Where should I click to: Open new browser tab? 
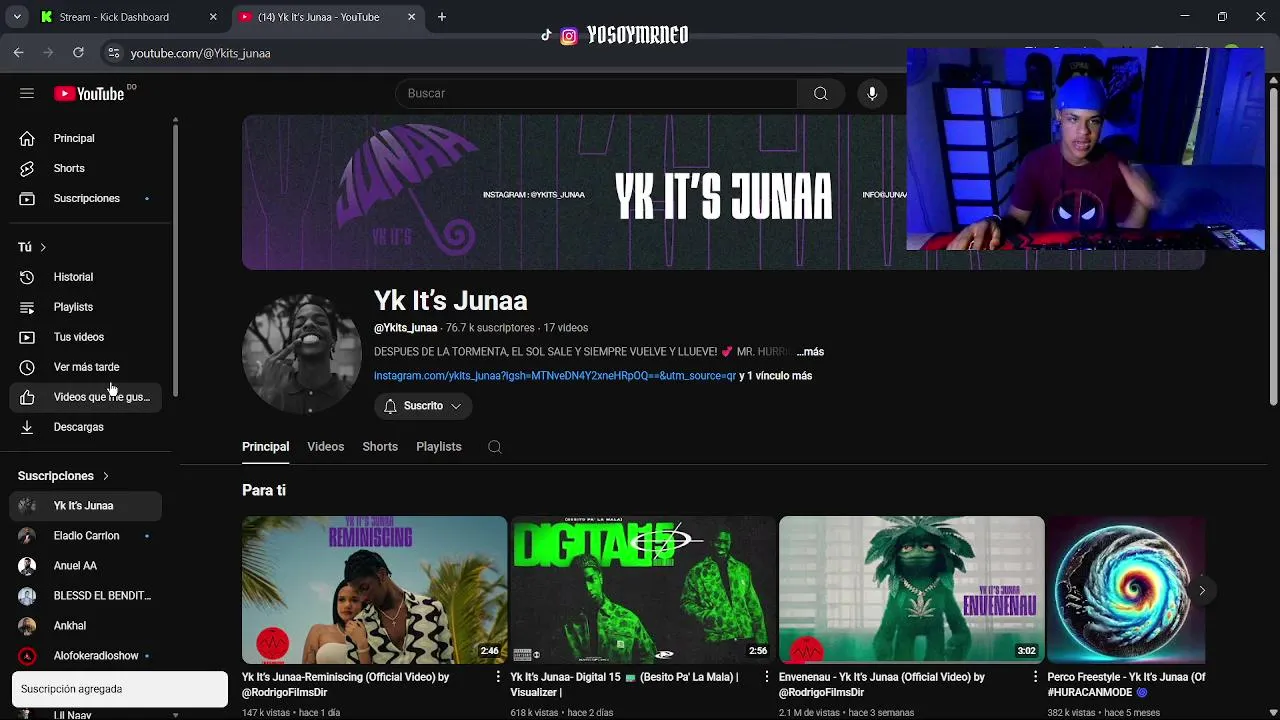(442, 17)
